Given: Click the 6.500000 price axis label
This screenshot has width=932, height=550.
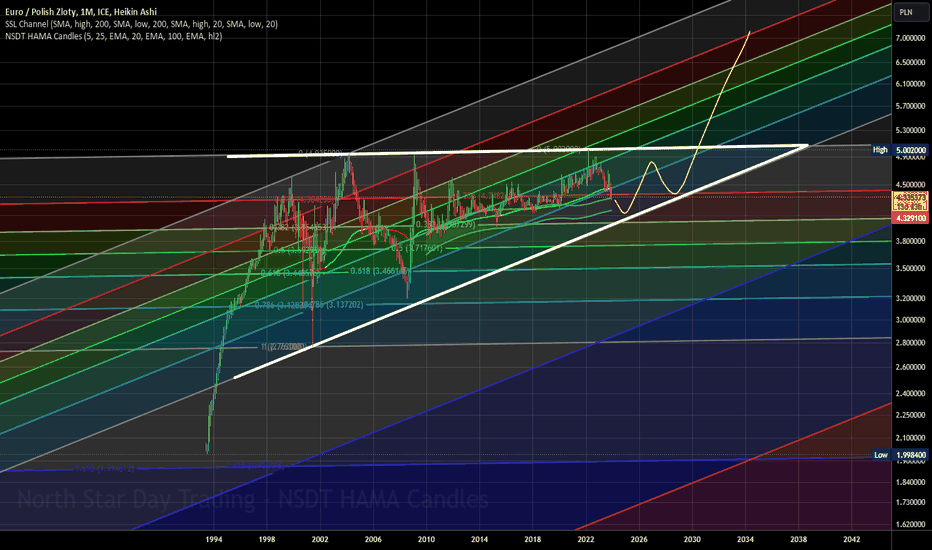Looking at the screenshot, I should click(x=911, y=62).
